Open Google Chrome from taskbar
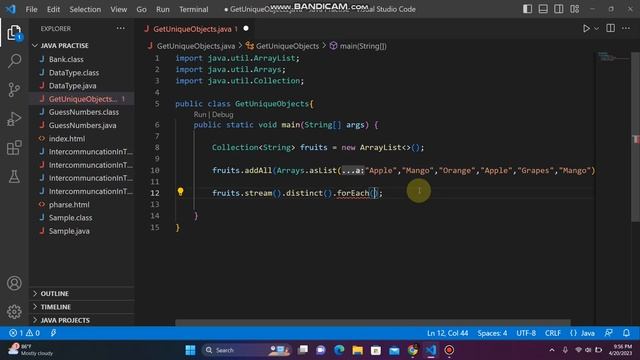The image size is (640, 360). (x=413, y=350)
